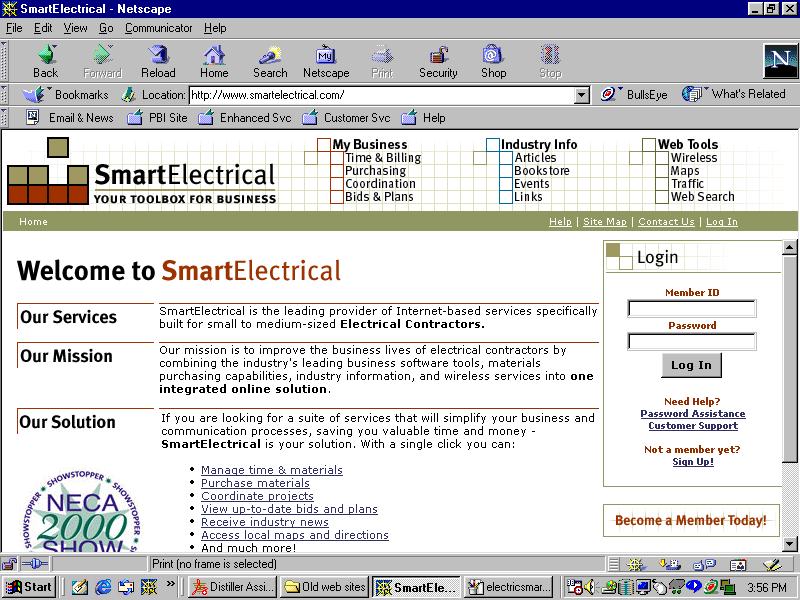Open the Help menu in the menu bar
Screen dimensions: 800x600
(215, 28)
